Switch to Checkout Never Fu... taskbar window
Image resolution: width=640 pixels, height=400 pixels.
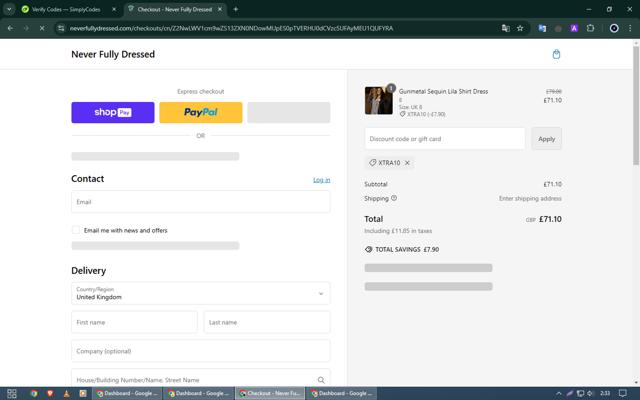click(x=270, y=393)
